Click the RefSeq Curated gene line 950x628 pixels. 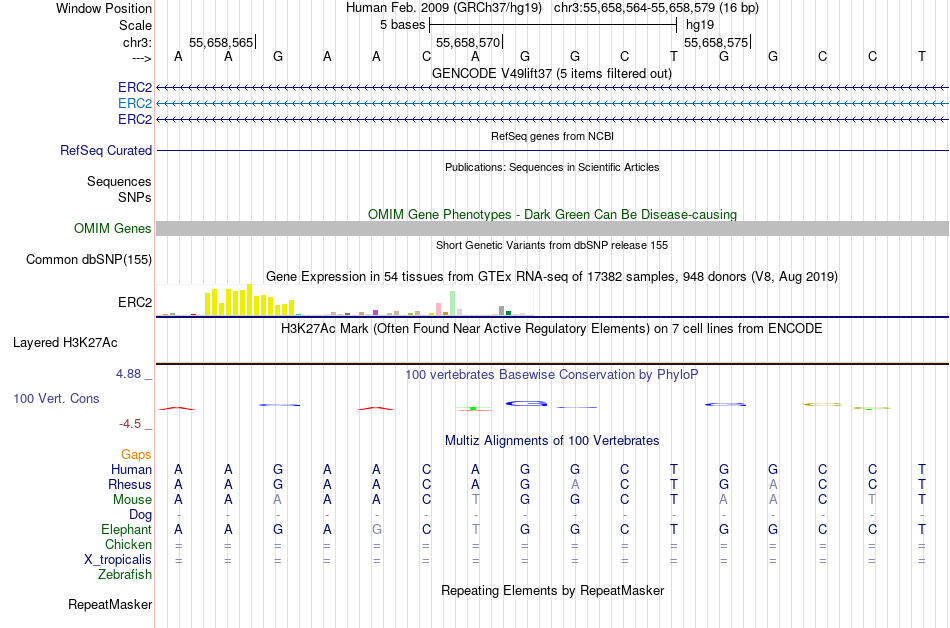552,150
